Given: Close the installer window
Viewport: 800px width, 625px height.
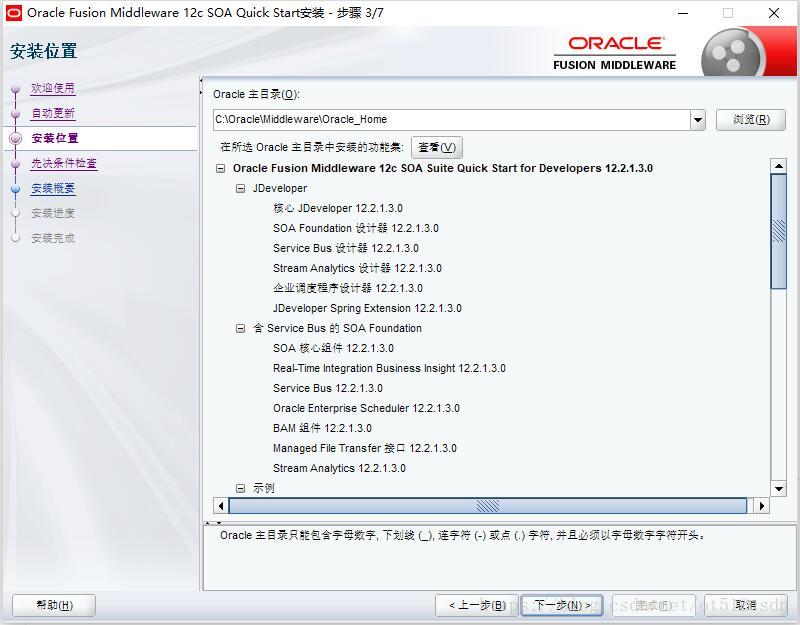Looking at the screenshot, I should pyautogui.click(x=773, y=13).
